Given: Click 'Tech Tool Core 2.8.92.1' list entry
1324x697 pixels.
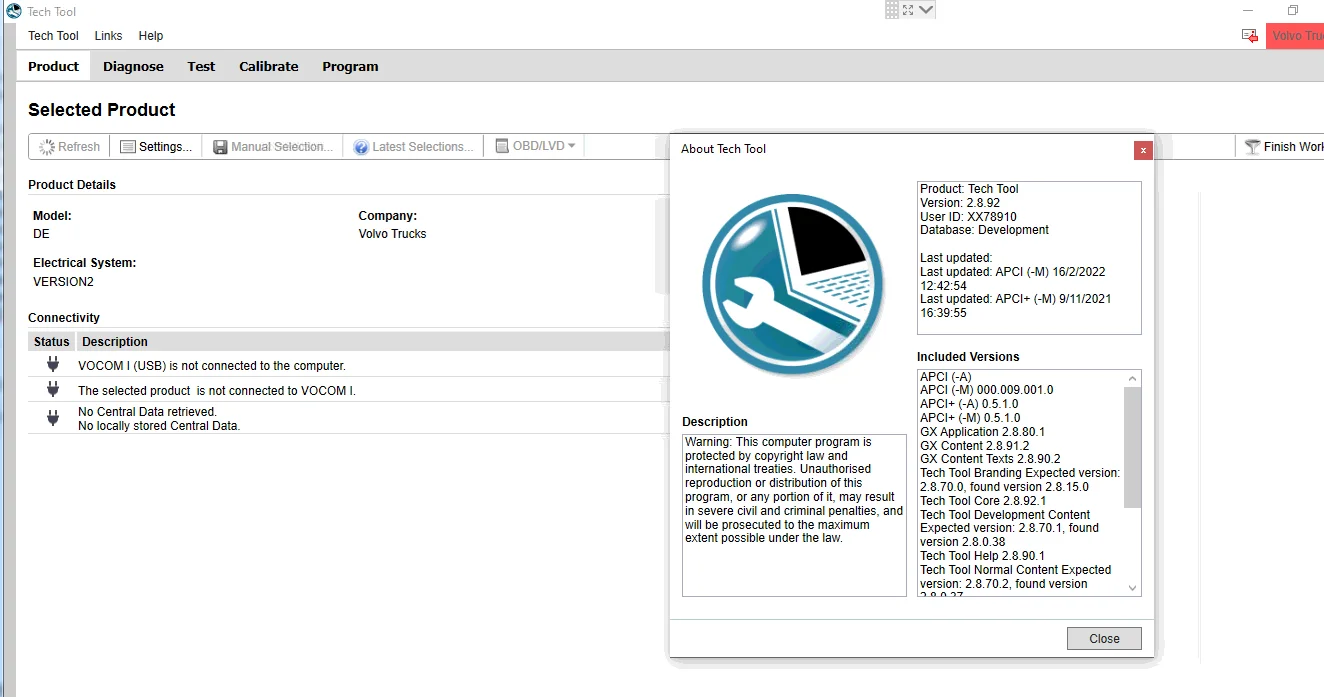Looking at the screenshot, I should coord(983,501).
